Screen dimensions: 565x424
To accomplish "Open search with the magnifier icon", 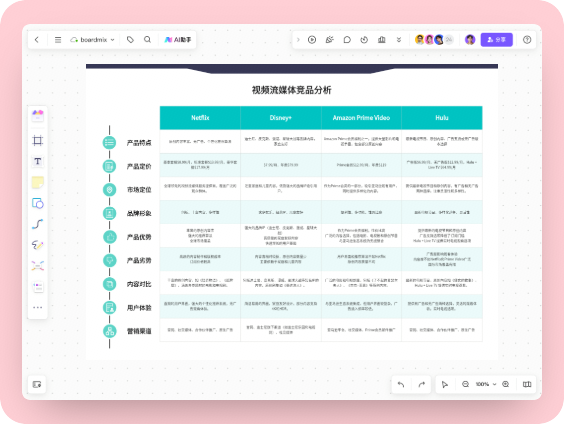I will click(147, 40).
